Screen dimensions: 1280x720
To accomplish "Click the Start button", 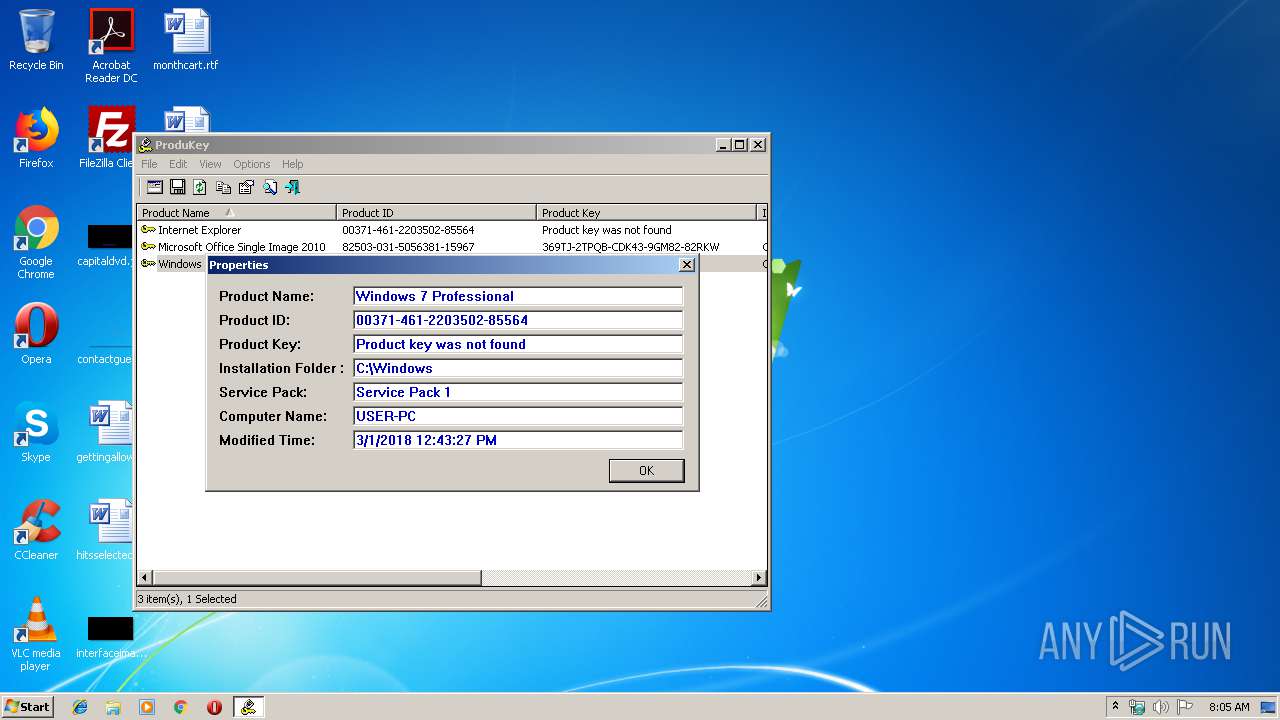I will coord(28,707).
